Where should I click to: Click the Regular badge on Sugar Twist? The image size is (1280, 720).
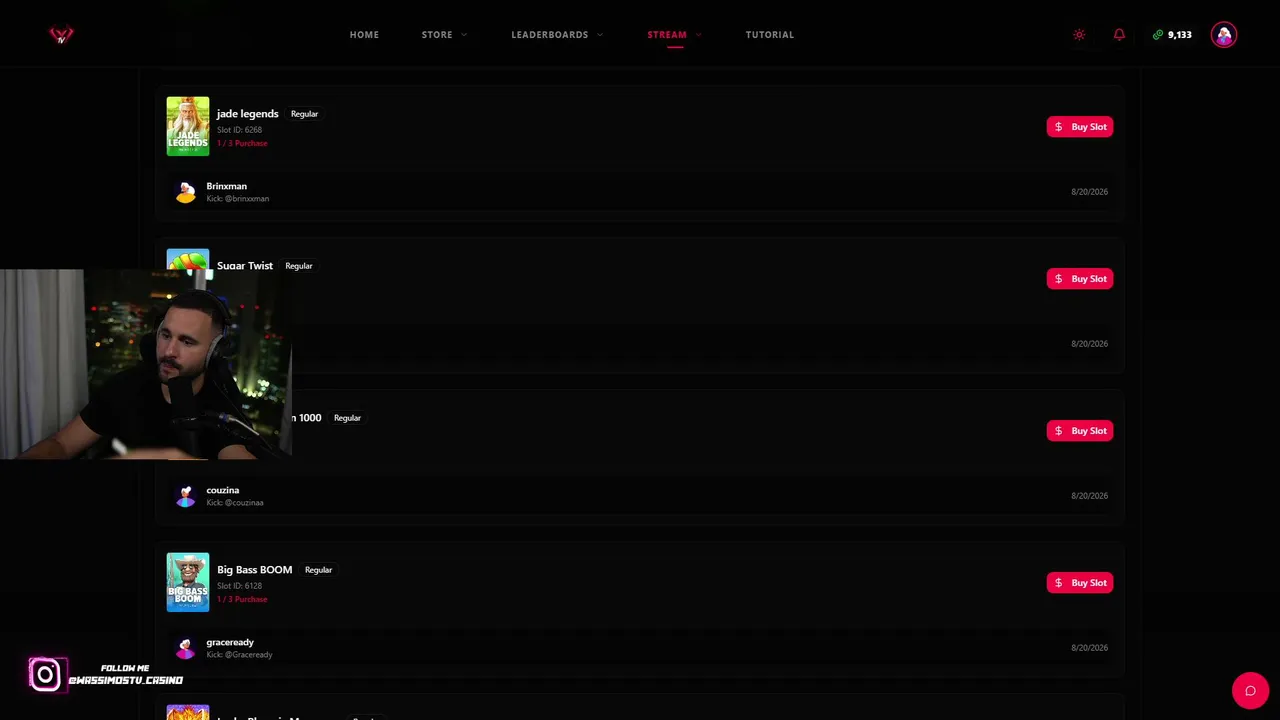click(x=299, y=266)
